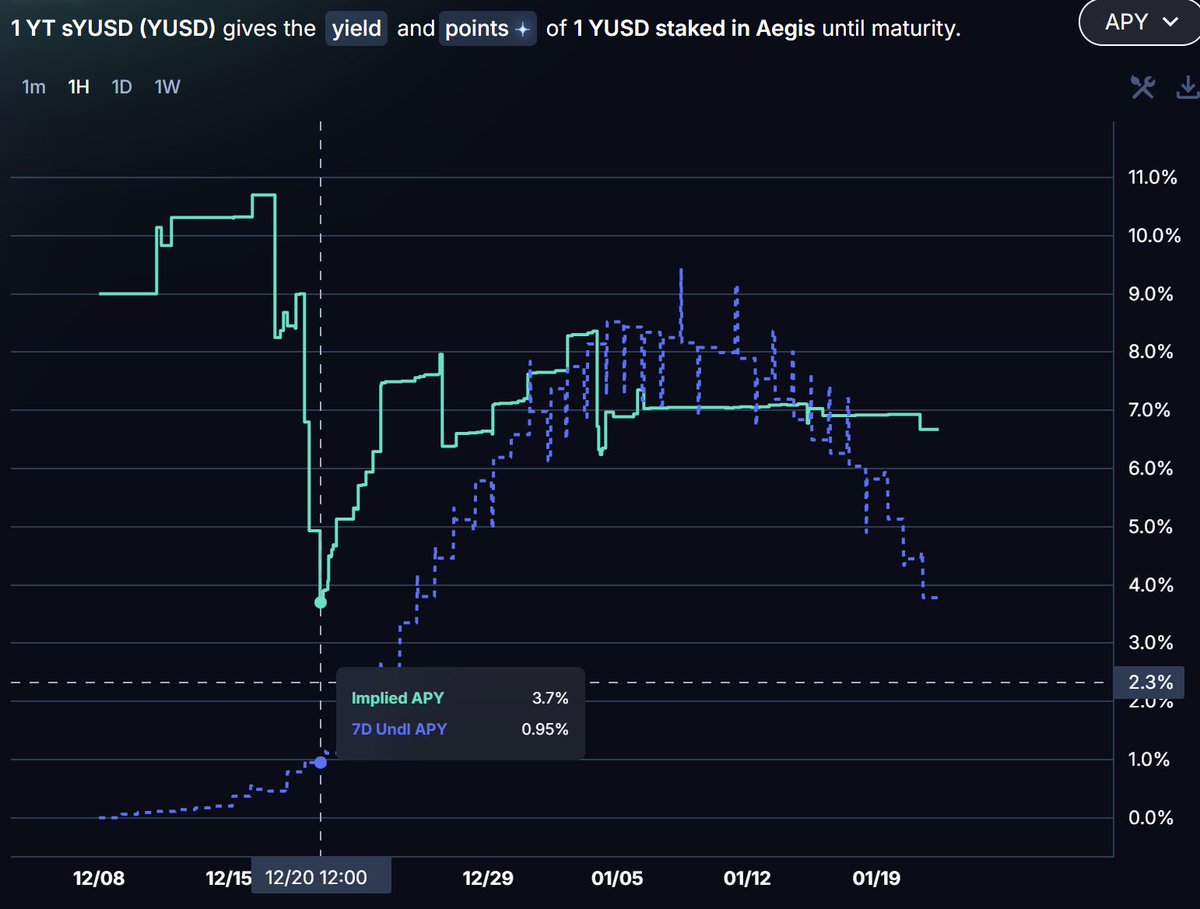Click the 0.95% value in tooltip
The height and width of the screenshot is (909, 1200).
(545, 729)
